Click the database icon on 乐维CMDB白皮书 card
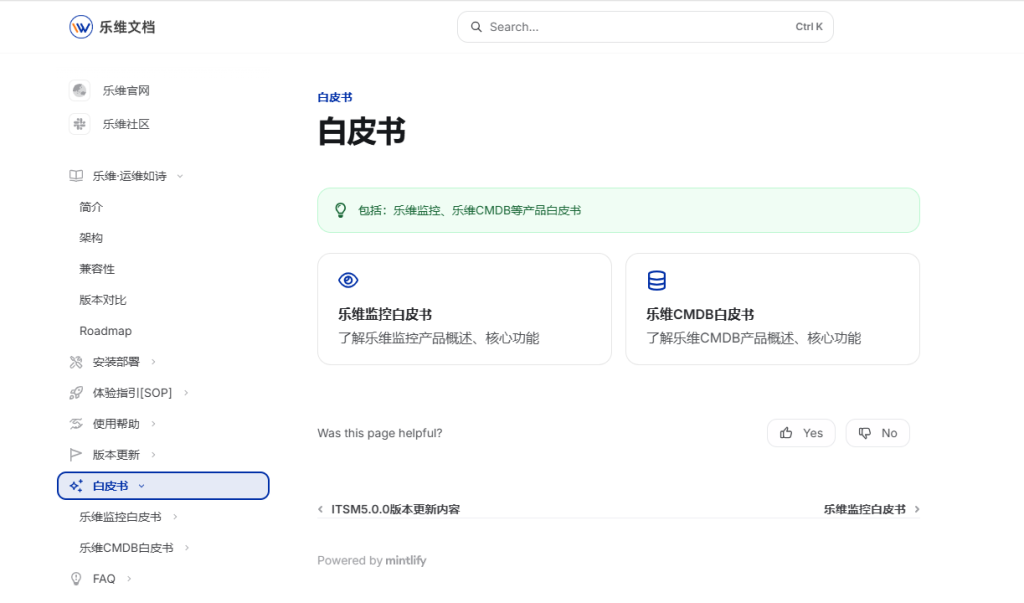The width and height of the screenshot is (1024, 603). [656, 280]
